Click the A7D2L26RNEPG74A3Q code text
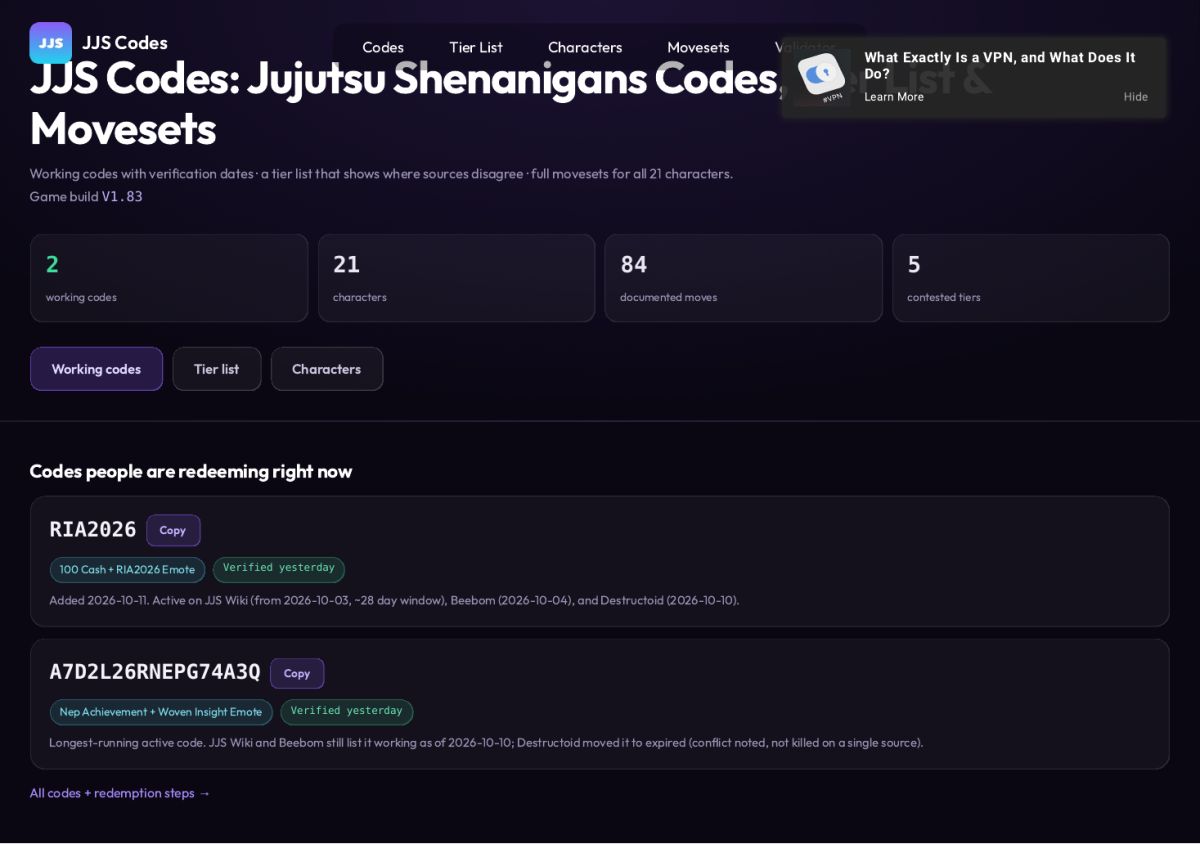1200x844 pixels. click(x=155, y=672)
